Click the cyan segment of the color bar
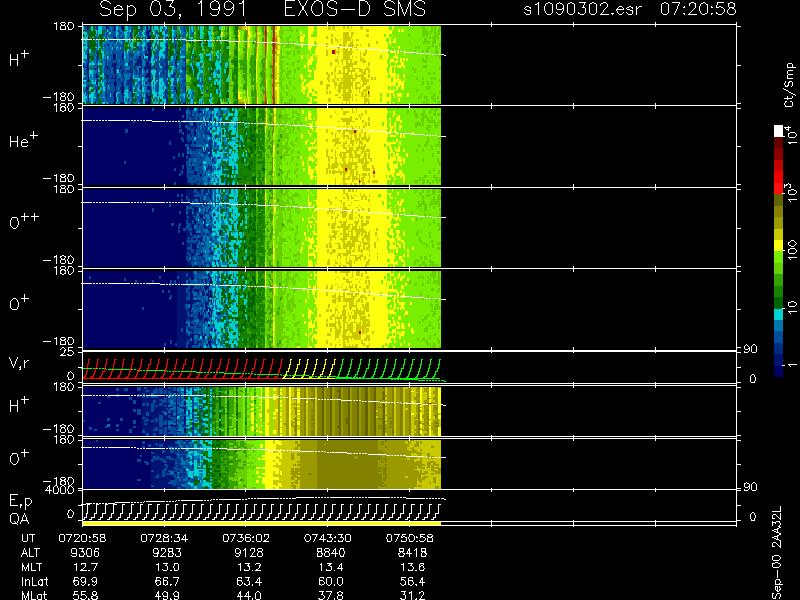The height and width of the screenshot is (600, 800). click(x=779, y=314)
